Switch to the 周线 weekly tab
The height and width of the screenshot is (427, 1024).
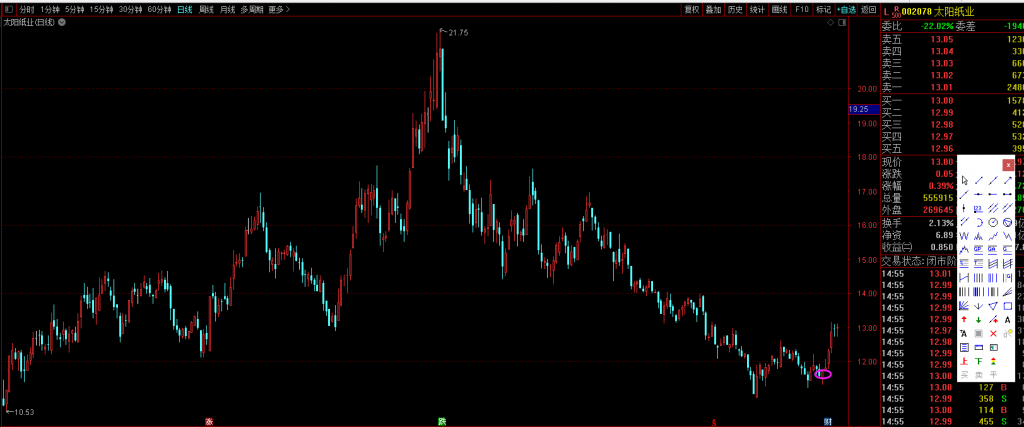(205, 9)
